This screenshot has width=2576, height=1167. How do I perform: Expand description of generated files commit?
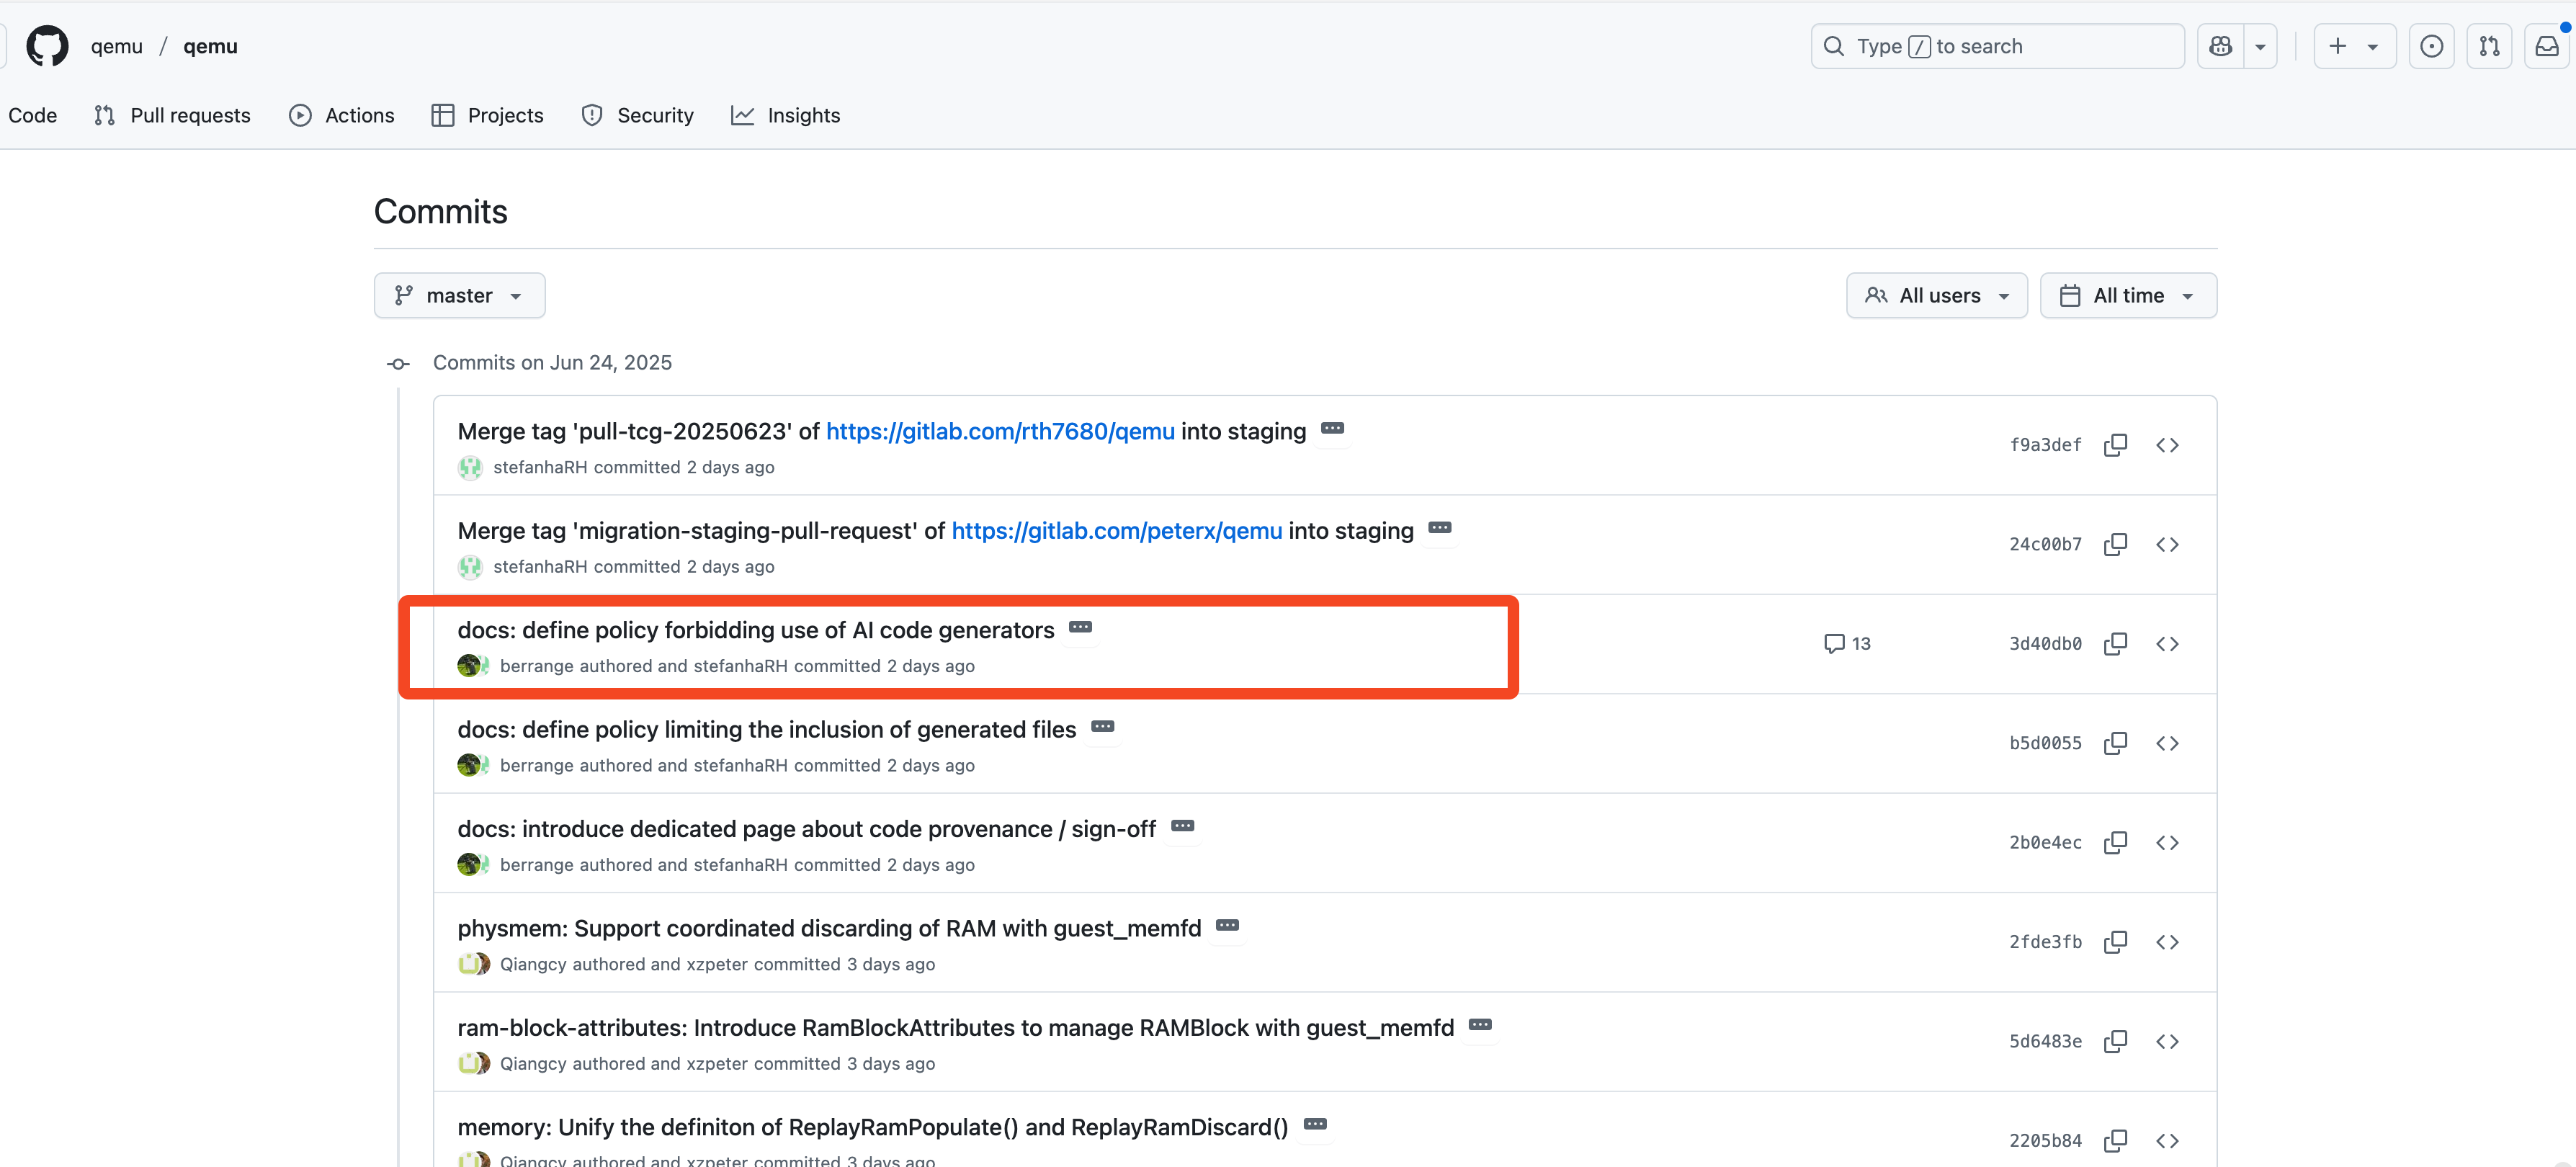[x=1102, y=727]
